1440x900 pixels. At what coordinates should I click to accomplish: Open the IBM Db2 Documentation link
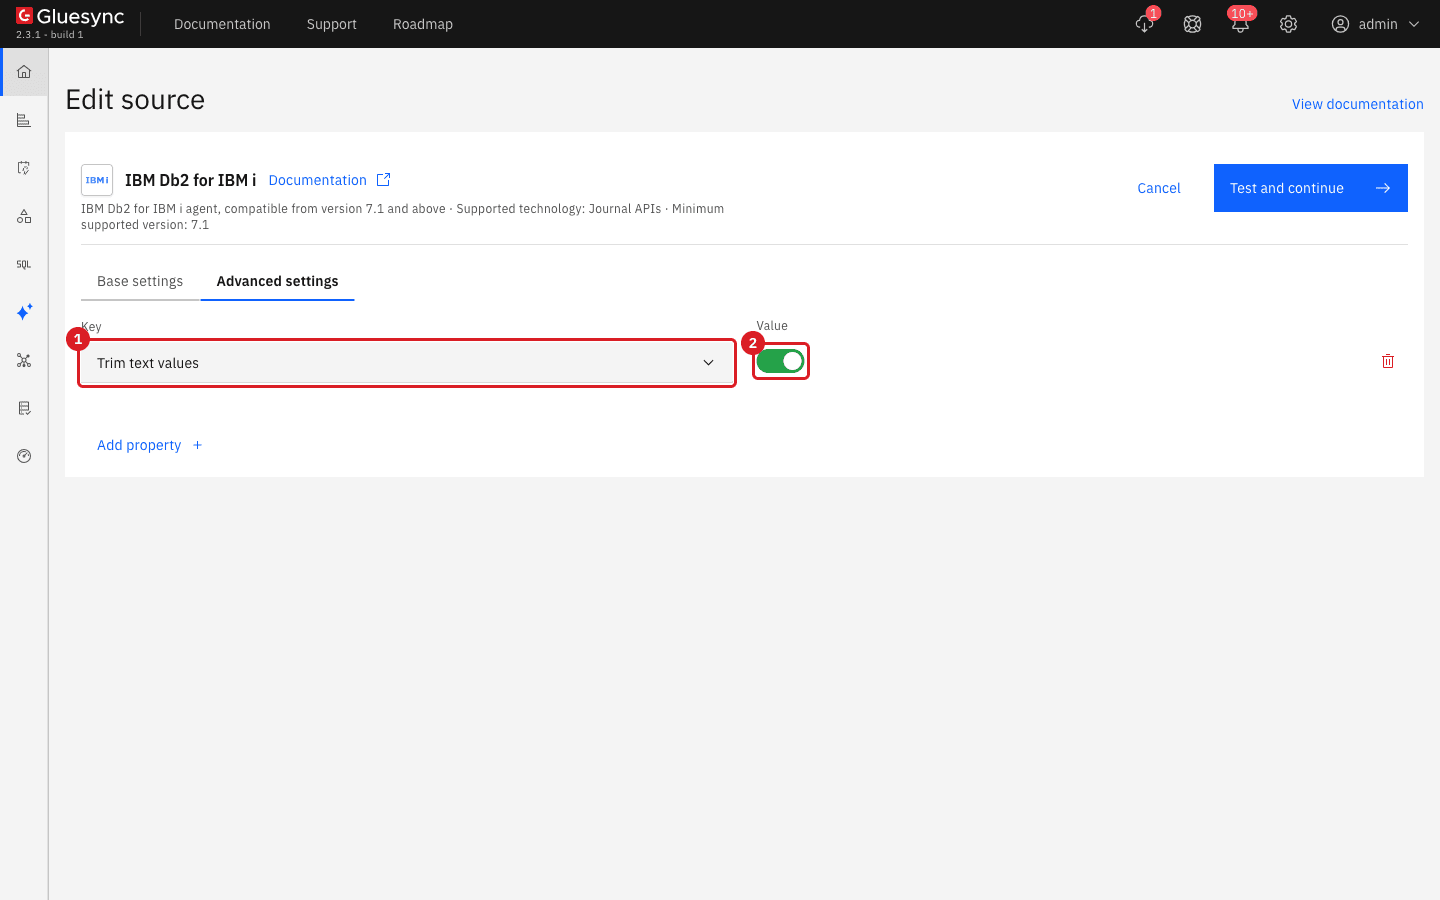318,180
